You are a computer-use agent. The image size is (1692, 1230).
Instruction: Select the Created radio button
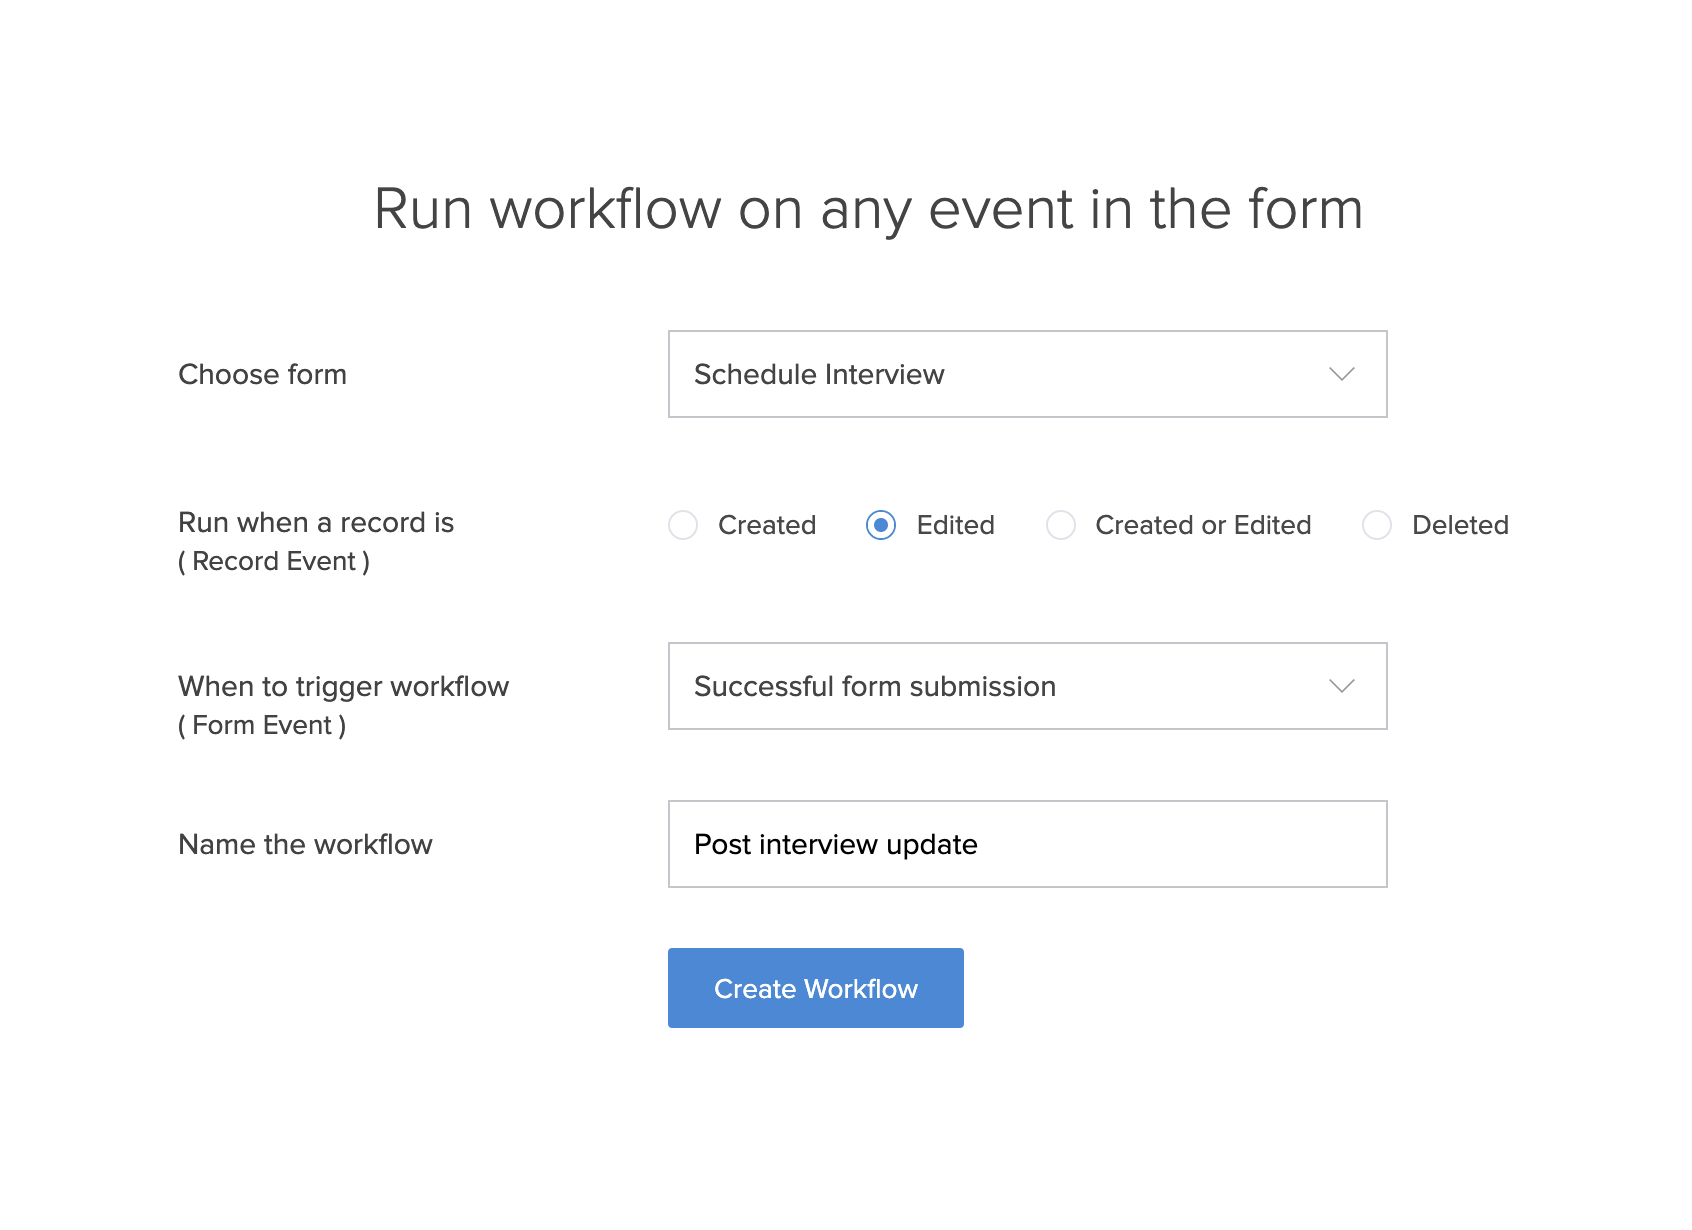tap(683, 525)
